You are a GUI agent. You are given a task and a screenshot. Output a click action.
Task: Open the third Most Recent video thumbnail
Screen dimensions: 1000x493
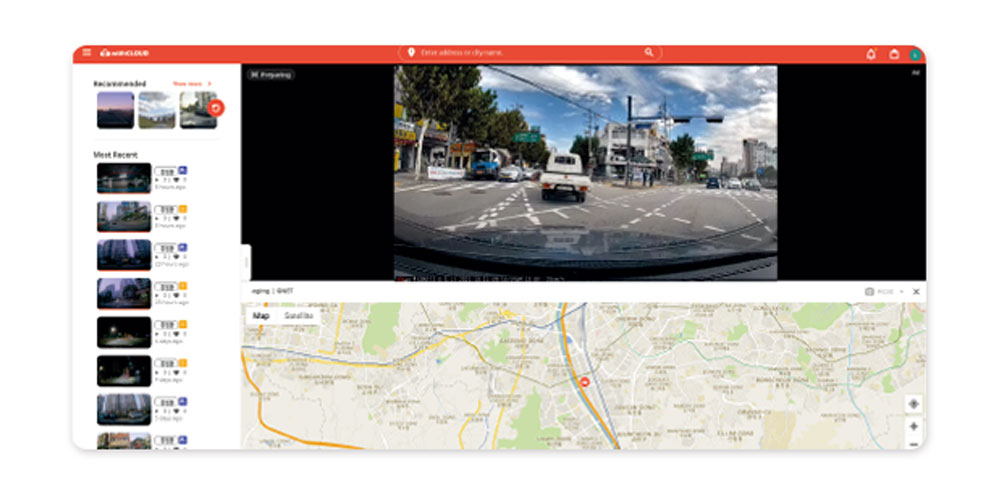tap(124, 255)
